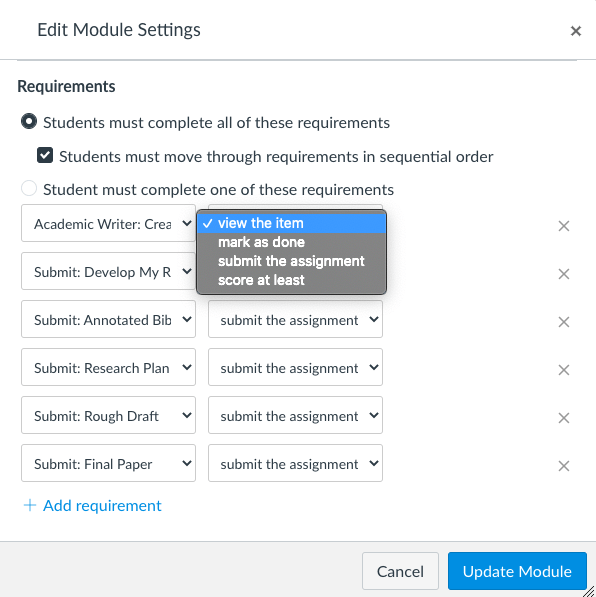Screen dimensions: 596x597
Task: Delete the Final Paper requirement
Action: pos(564,466)
